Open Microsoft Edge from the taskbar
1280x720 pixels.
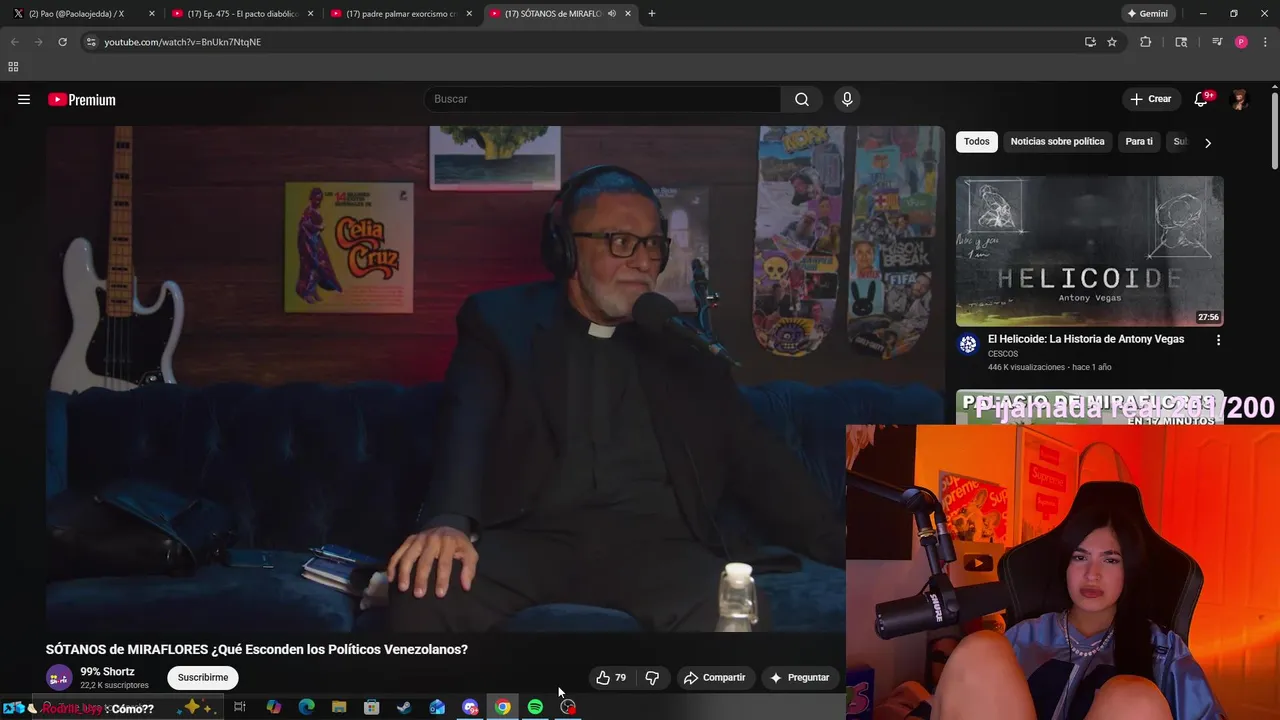point(306,707)
